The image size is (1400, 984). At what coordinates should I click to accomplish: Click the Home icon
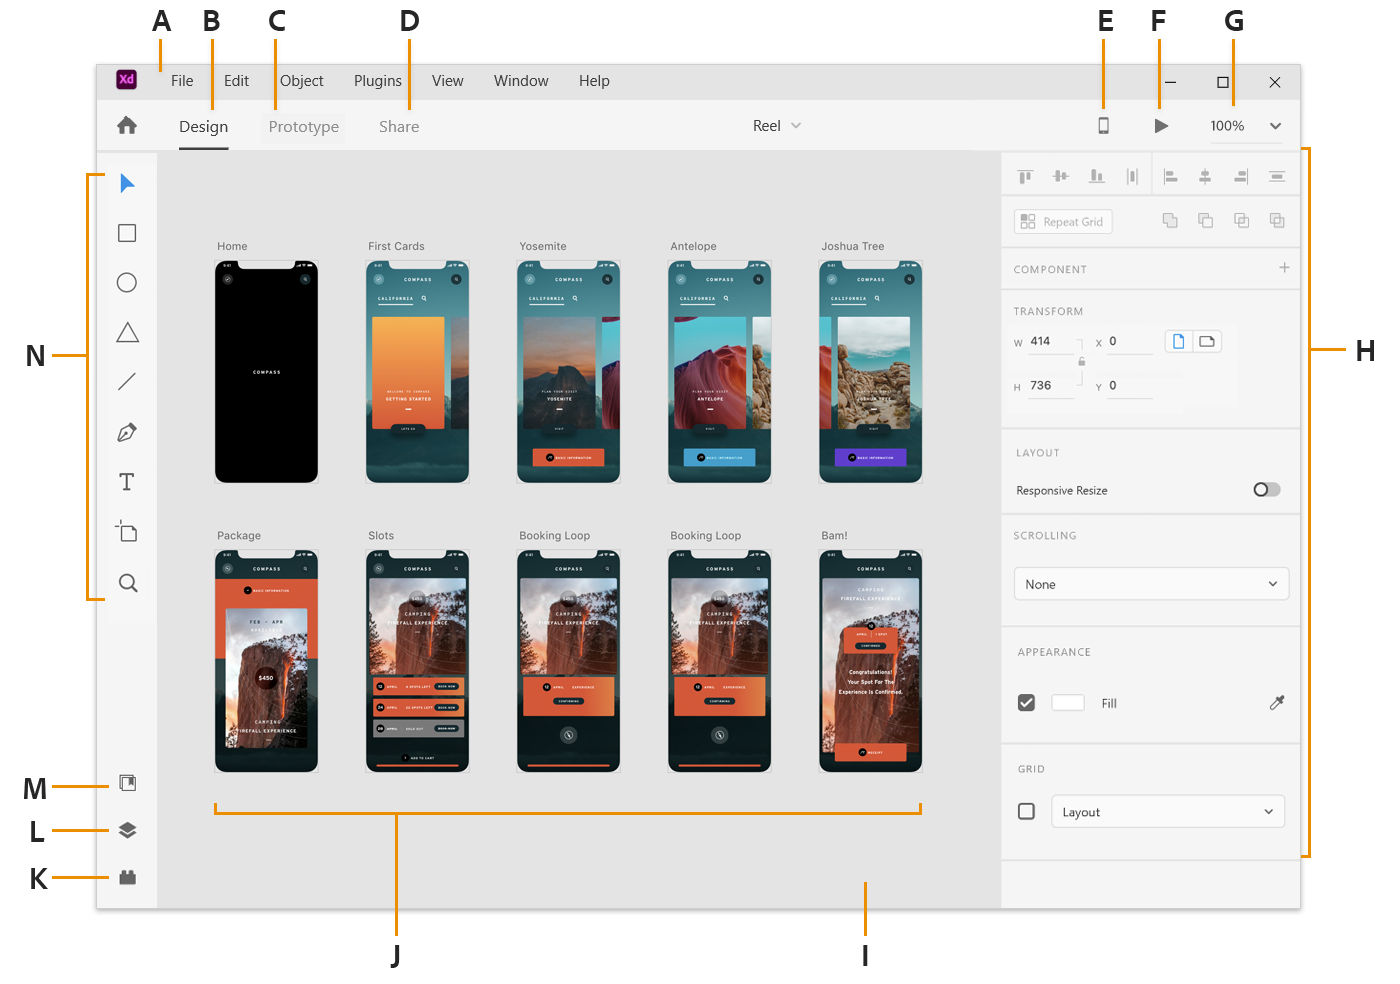click(x=127, y=126)
